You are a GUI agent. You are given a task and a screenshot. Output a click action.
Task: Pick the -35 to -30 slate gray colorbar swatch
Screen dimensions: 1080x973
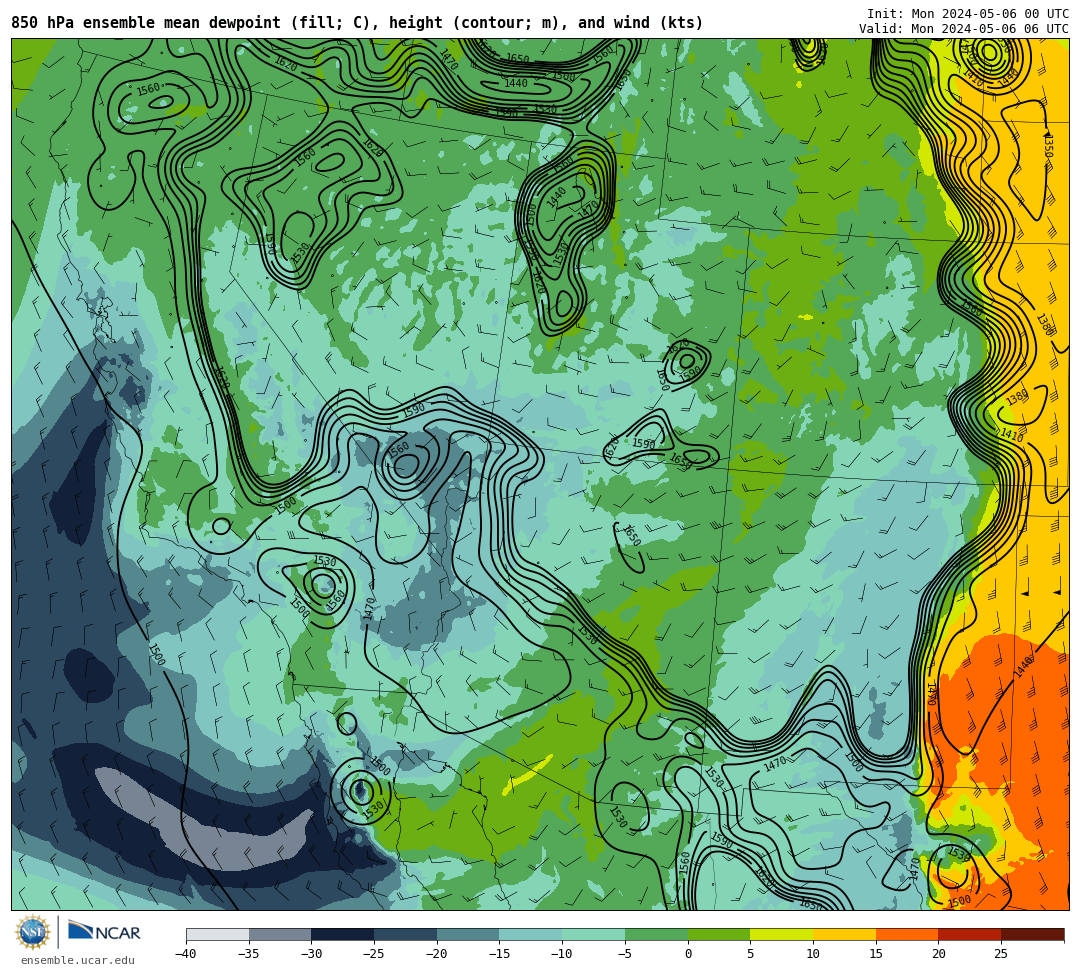coord(280,934)
